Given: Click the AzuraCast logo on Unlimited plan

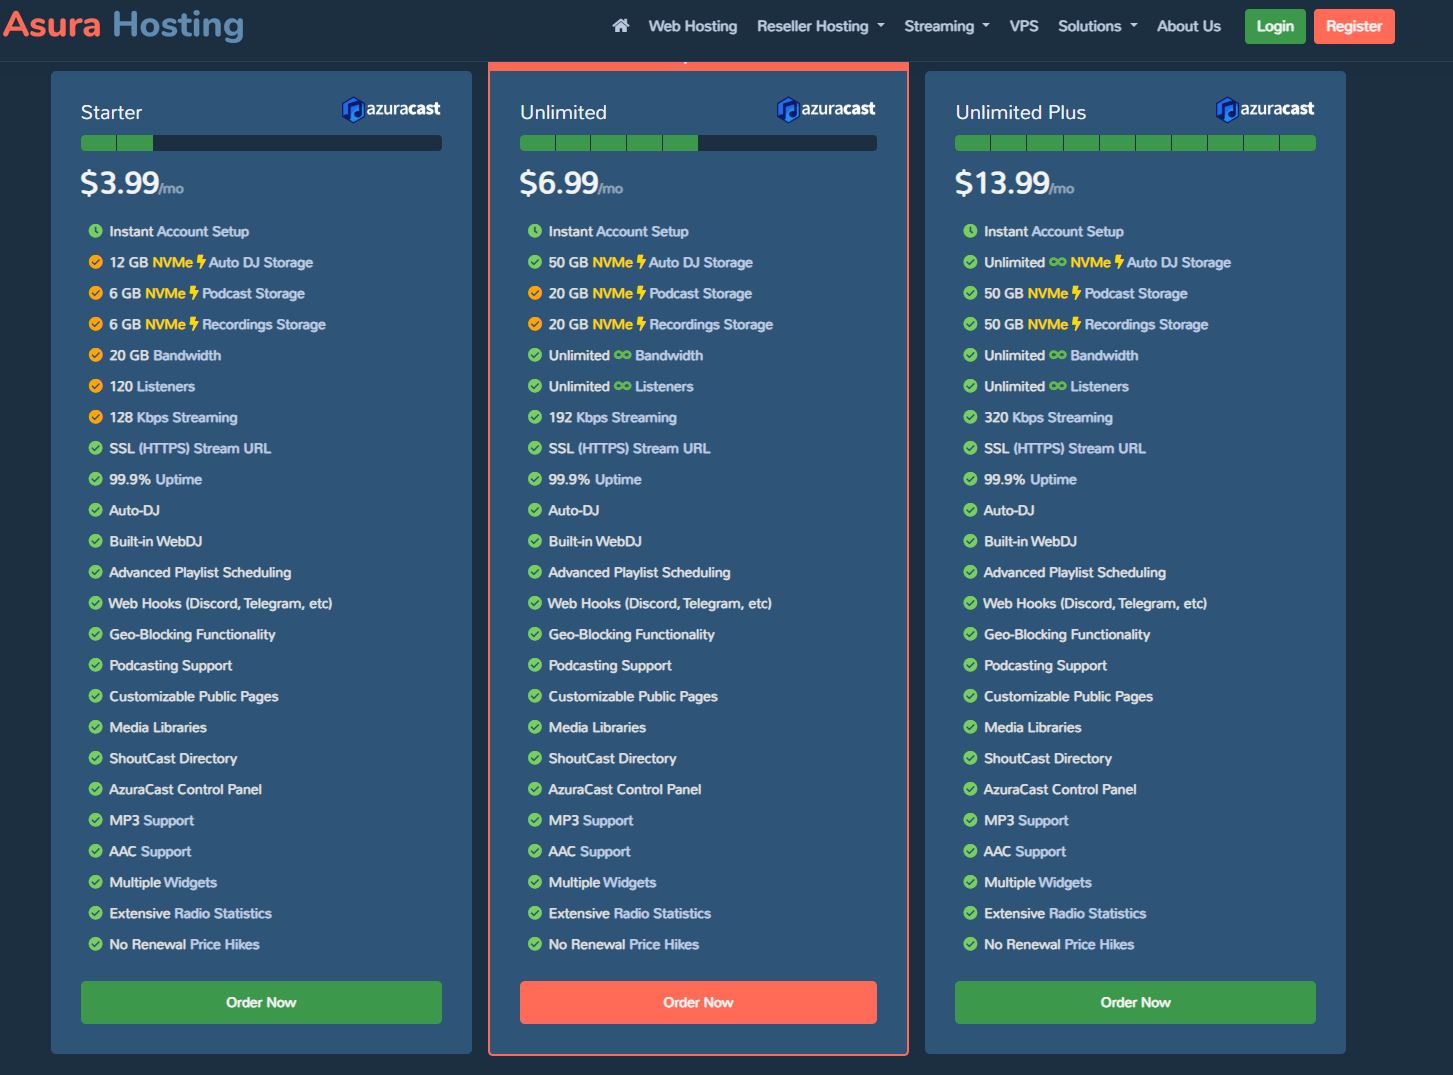Looking at the screenshot, I should point(826,109).
